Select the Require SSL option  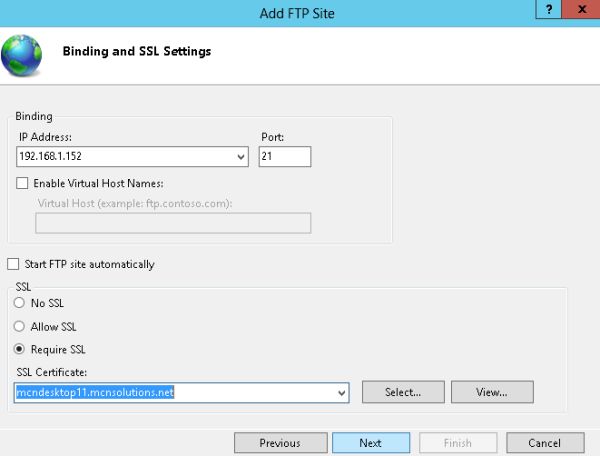pos(19,350)
